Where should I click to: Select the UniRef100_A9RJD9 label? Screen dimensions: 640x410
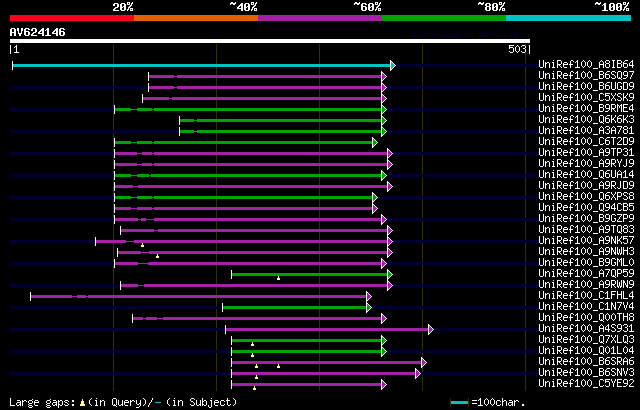(x=586, y=186)
